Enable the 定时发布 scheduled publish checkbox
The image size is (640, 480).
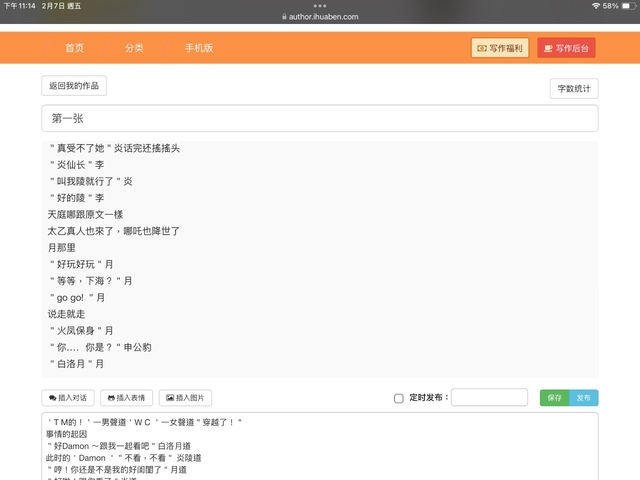pos(399,398)
